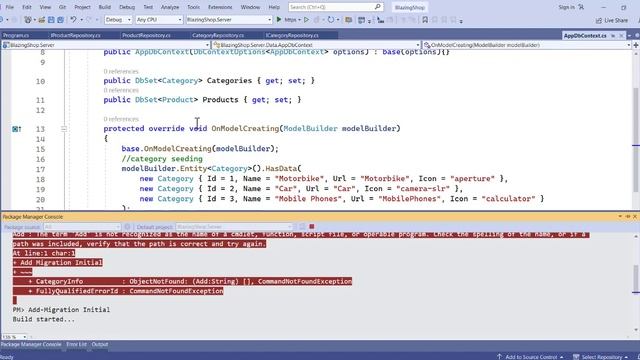Switch to the Program.cs tab
The height and width of the screenshot is (360, 640).
point(16,36)
